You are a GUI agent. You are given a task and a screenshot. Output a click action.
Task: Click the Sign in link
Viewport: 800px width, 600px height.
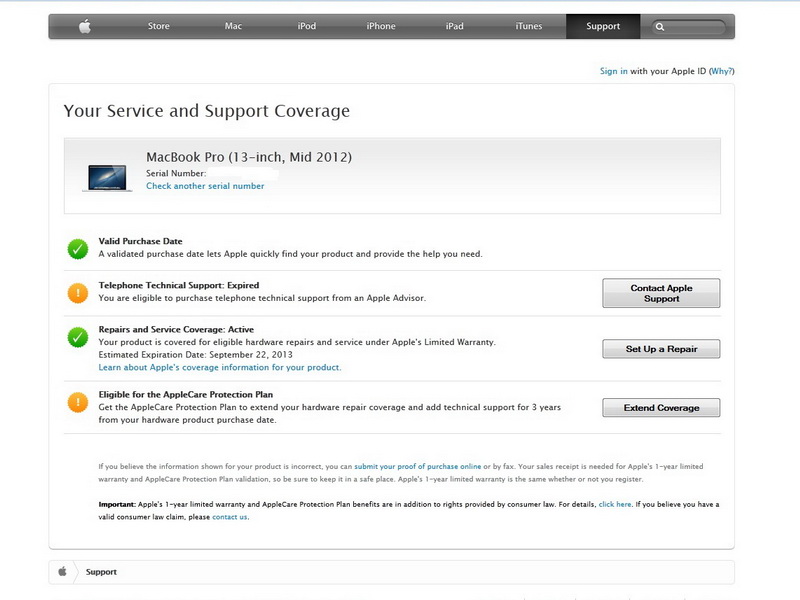tap(614, 71)
